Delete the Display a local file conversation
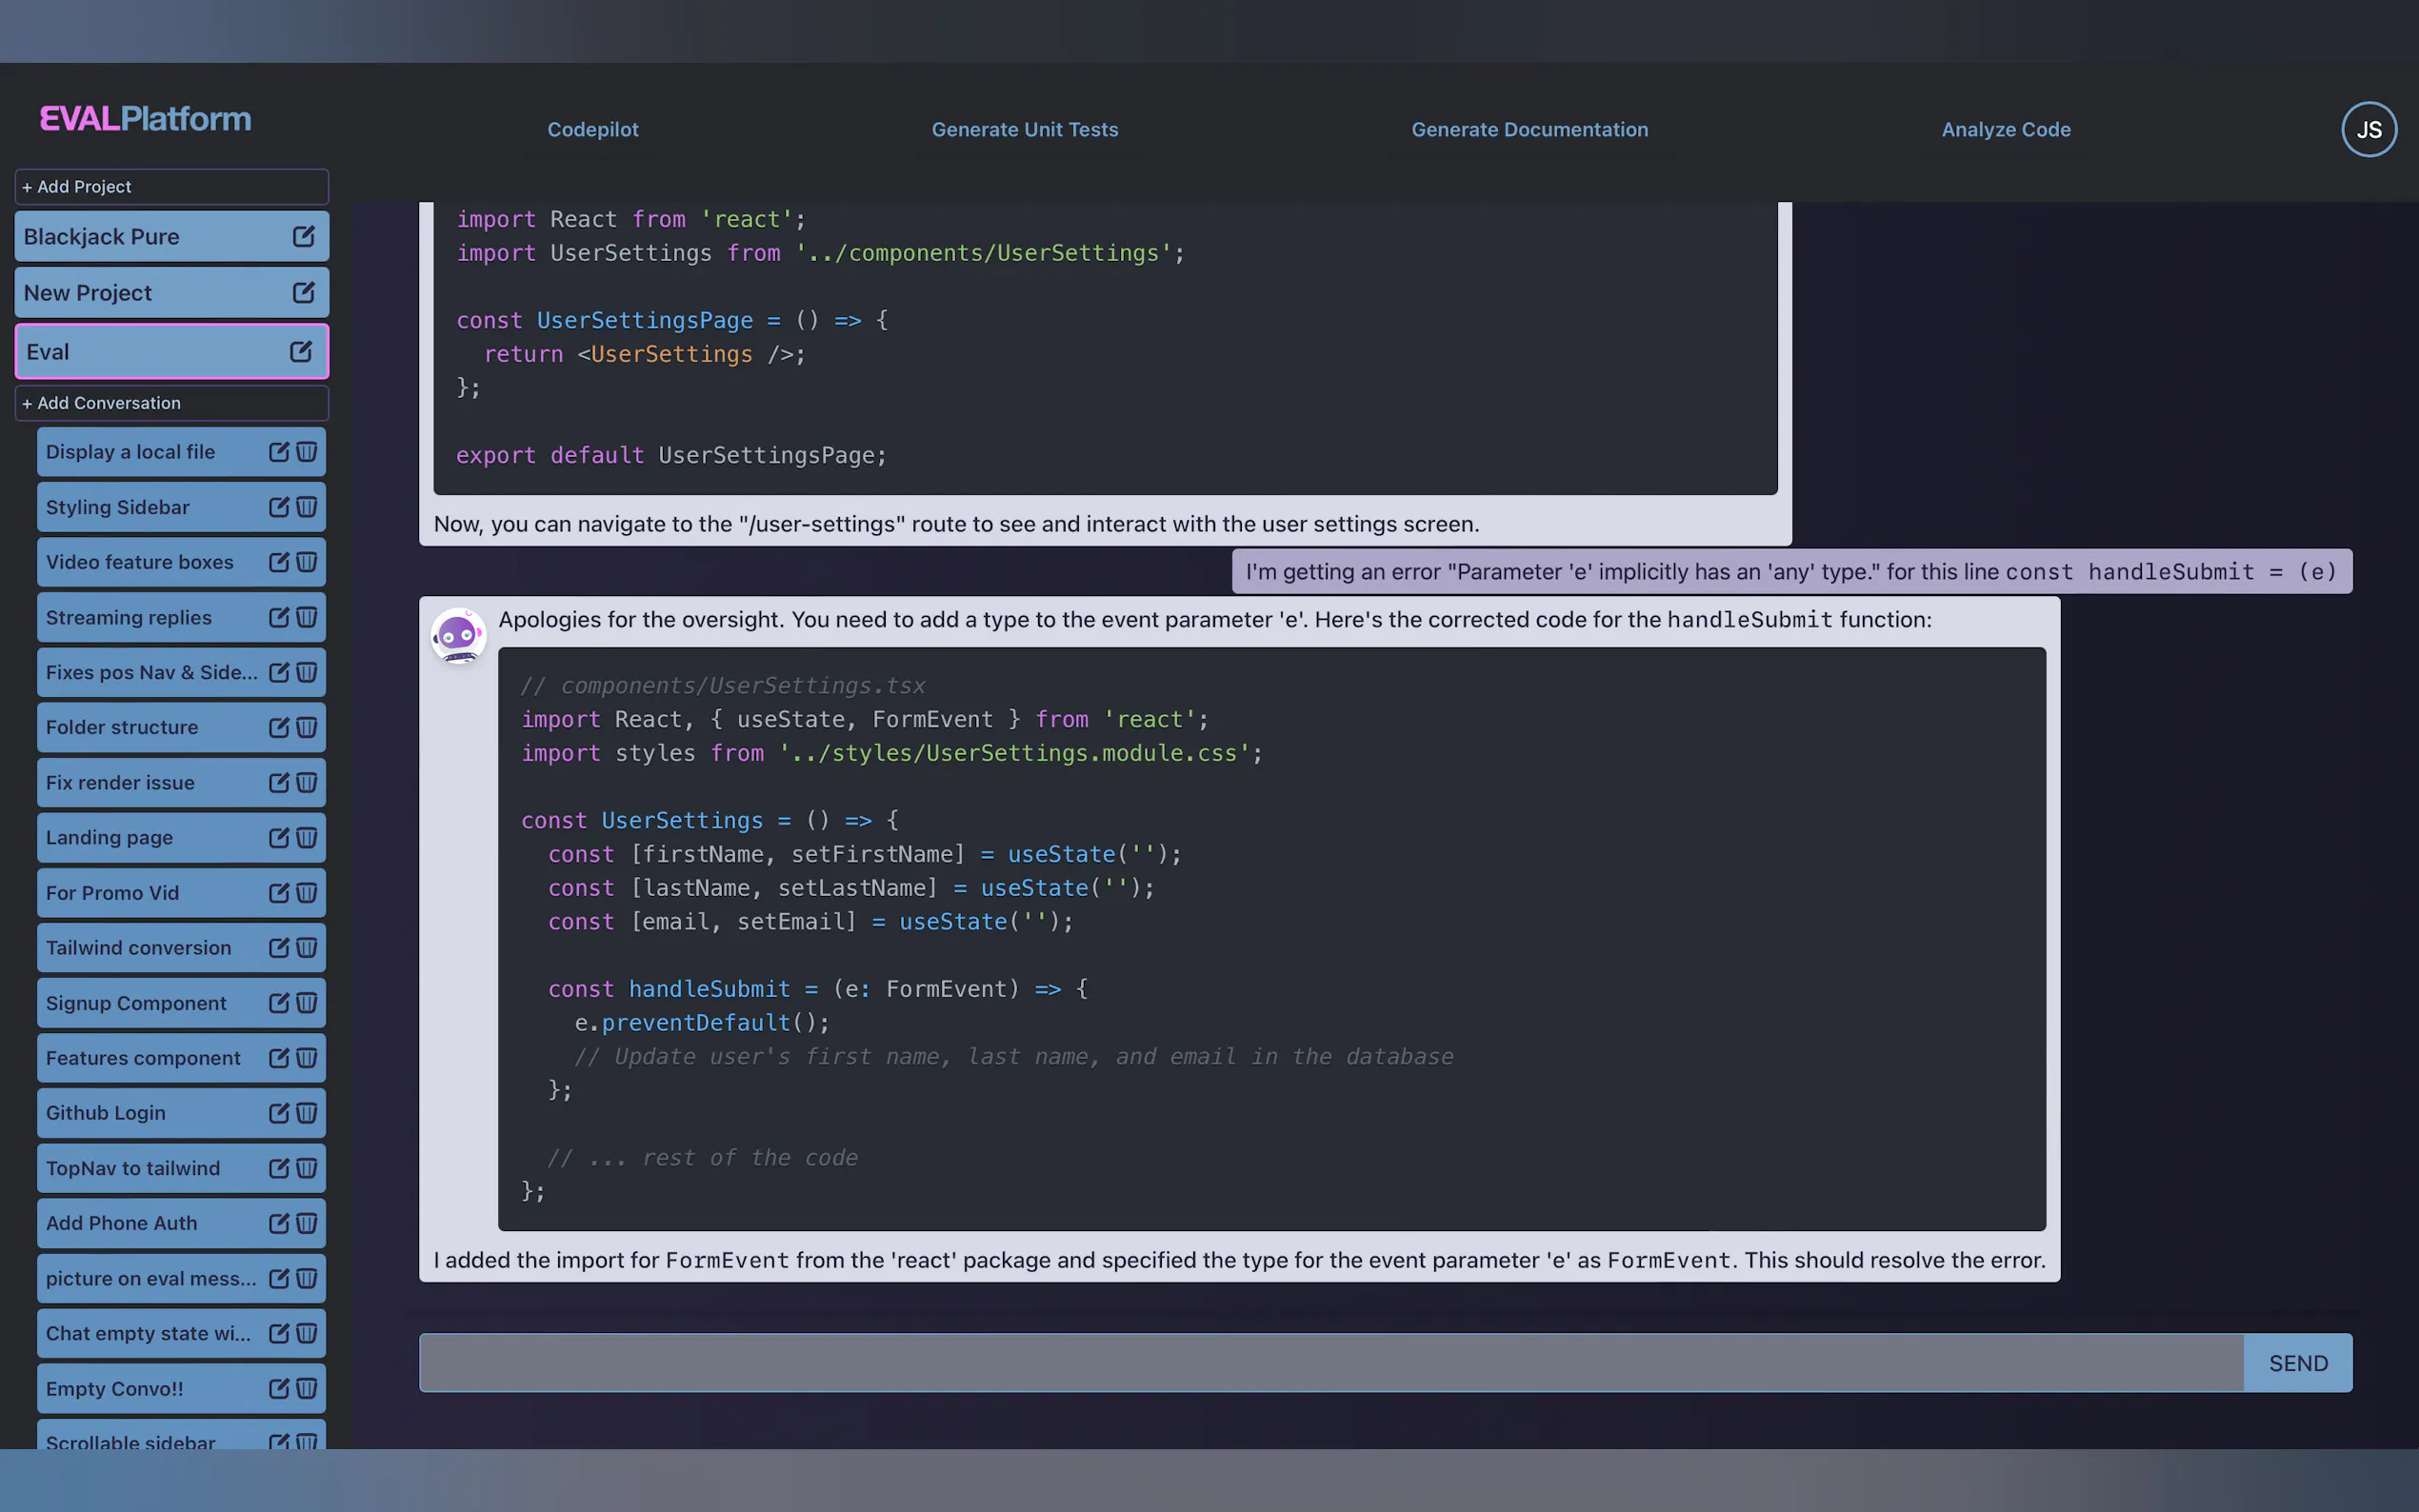This screenshot has width=2419, height=1512. 307,451
